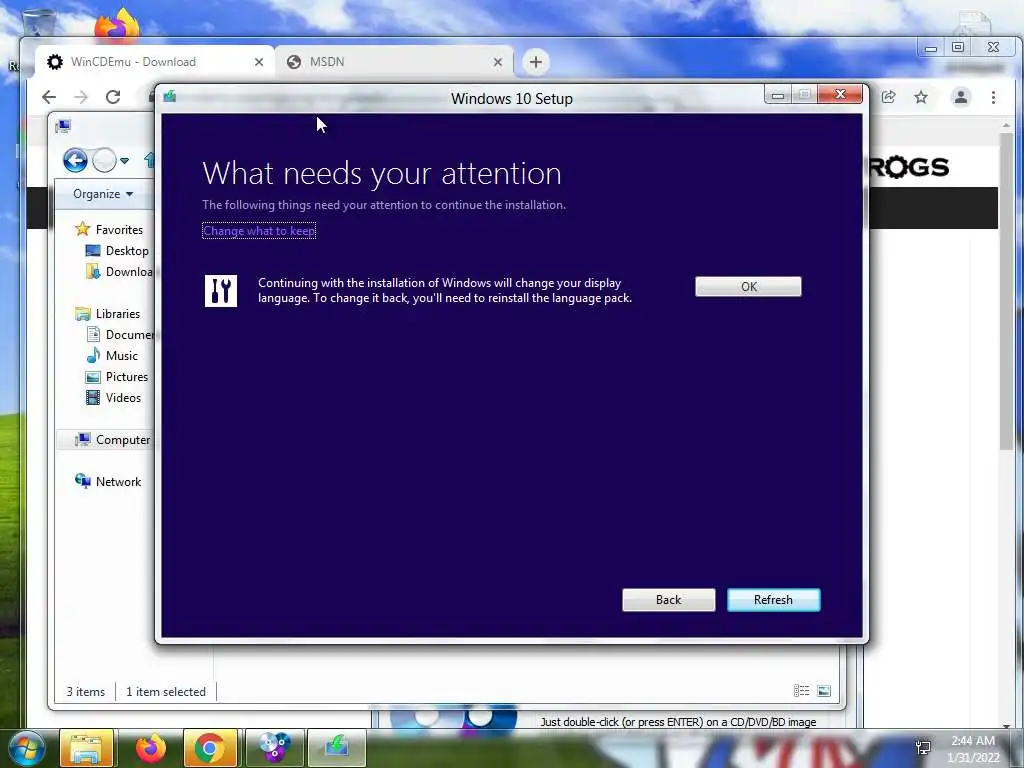Screen dimensions: 1024x768
Task: Open the disc media app in taskbar
Action: point(274,748)
